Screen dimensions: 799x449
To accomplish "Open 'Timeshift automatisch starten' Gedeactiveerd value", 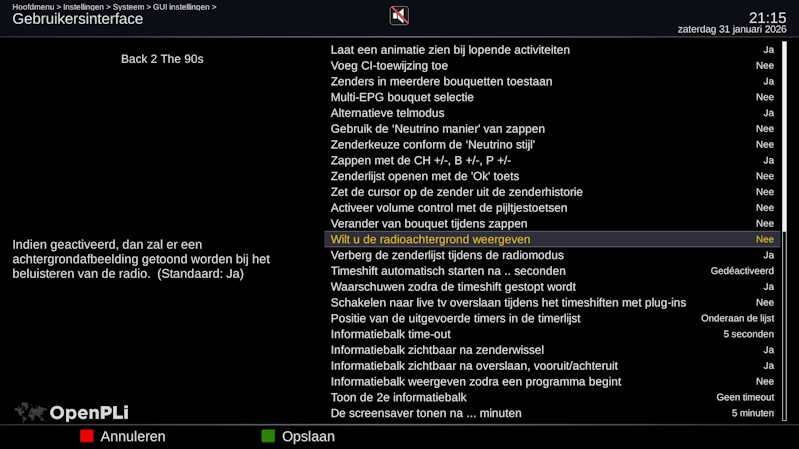I will [741, 271].
